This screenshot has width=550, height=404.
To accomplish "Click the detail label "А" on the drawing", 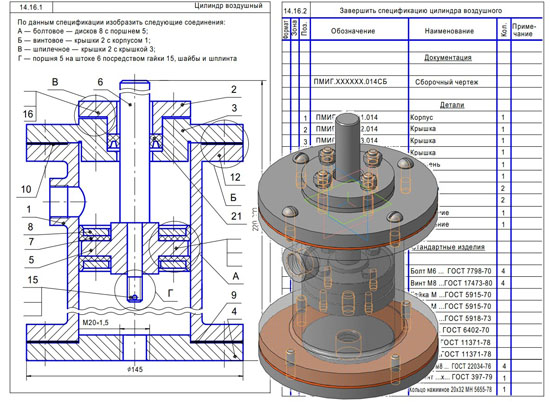I will 236,276.
